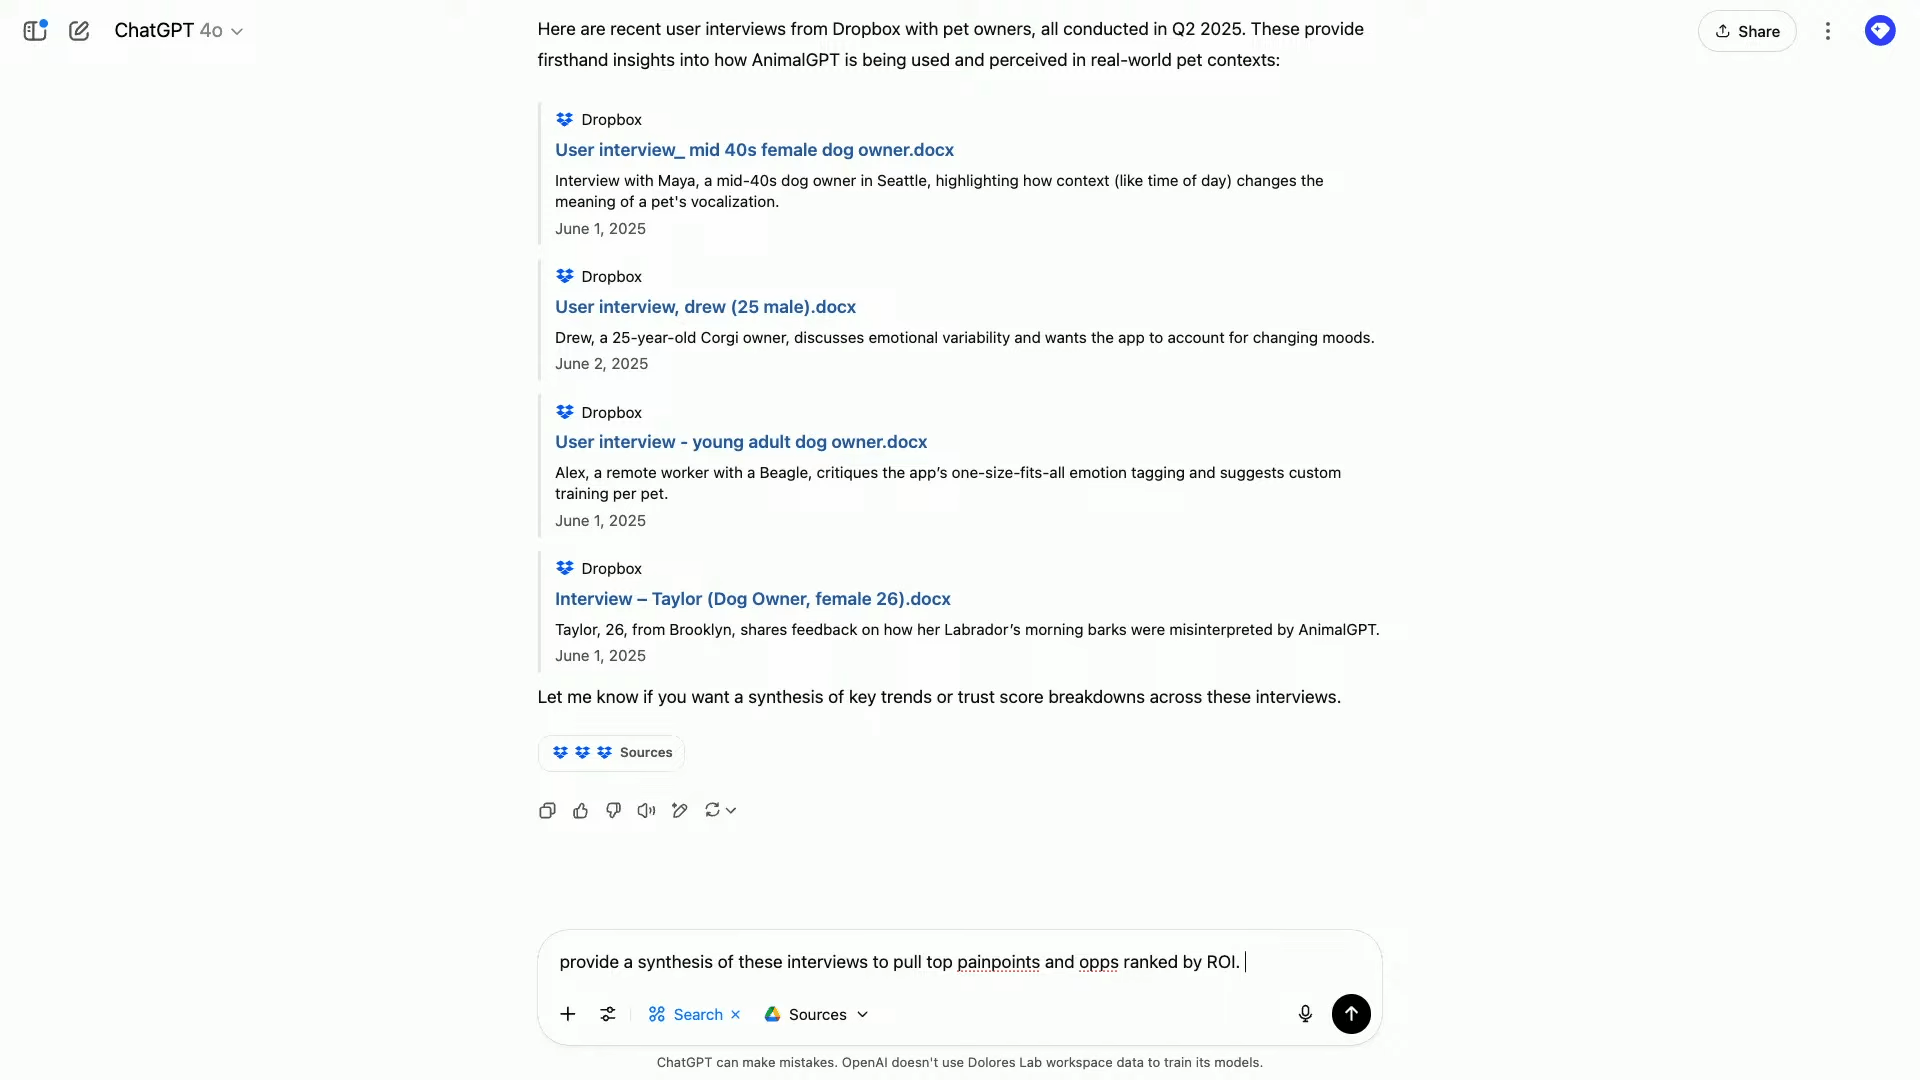Open the Sources dropdown in composer
The width and height of the screenshot is (1920, 1080).
[x=817, y=1014]
